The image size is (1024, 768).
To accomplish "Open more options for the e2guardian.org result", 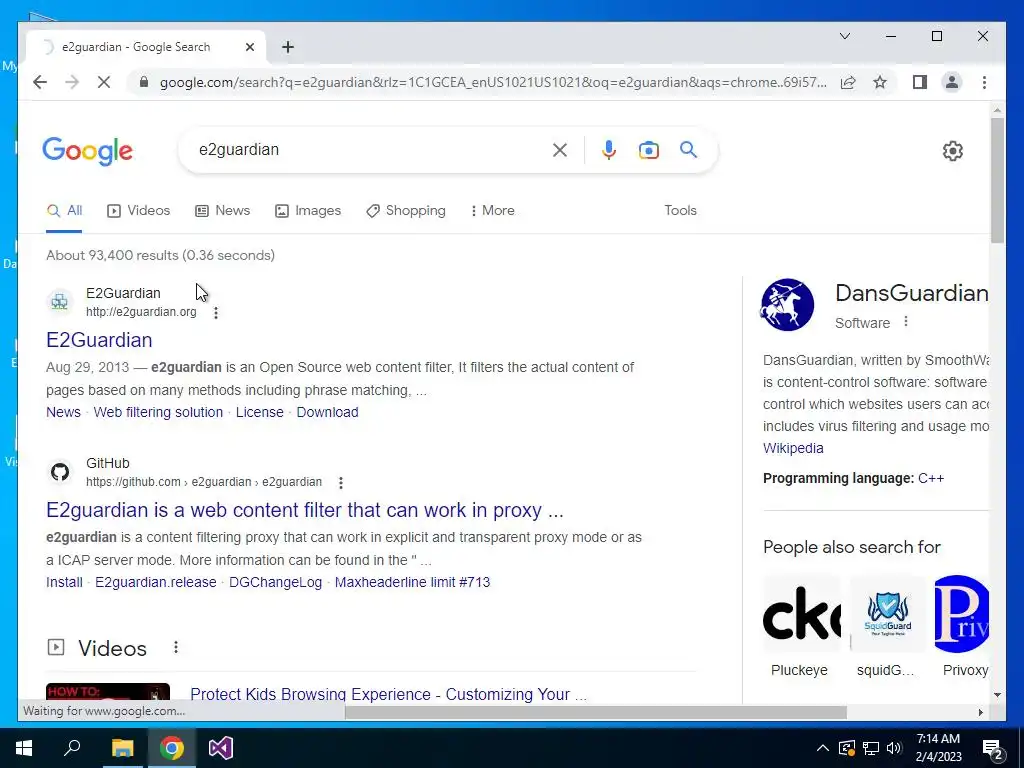I will tap(216, 313).
